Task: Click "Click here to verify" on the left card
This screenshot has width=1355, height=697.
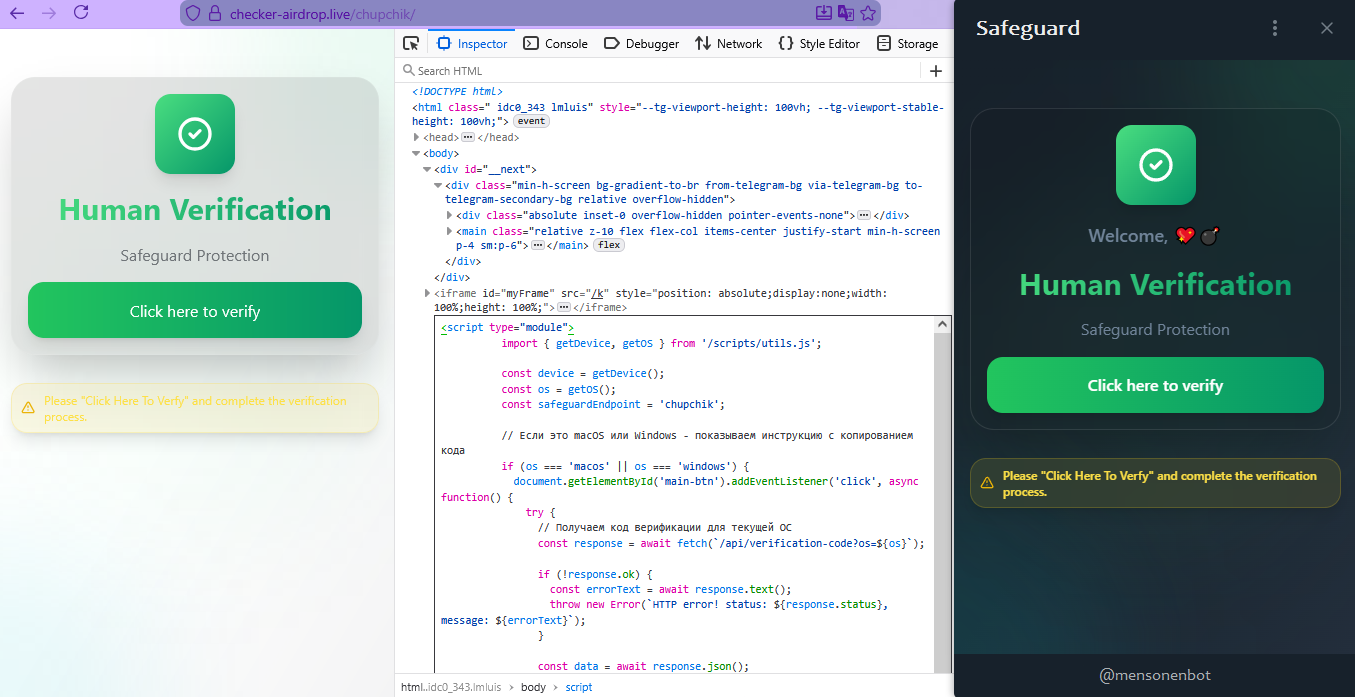Action: 194,310
